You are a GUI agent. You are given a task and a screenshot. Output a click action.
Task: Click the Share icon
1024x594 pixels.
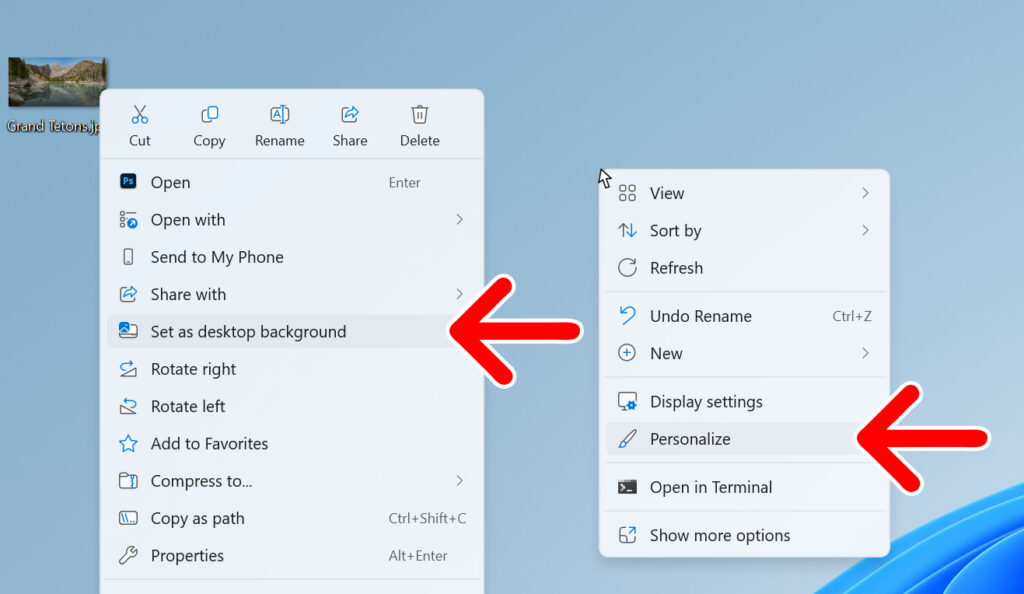[x=349, y=113]
